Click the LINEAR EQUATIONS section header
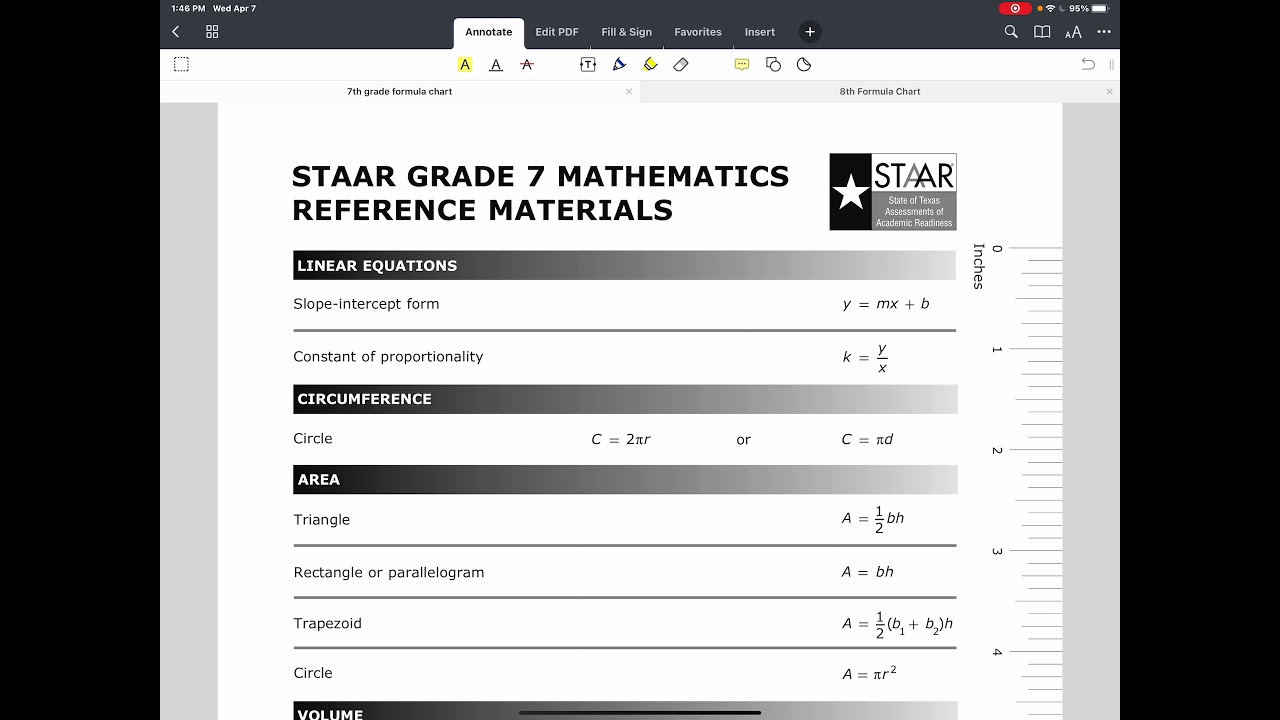Screen dimensions: 1280x720 point(625,265)
